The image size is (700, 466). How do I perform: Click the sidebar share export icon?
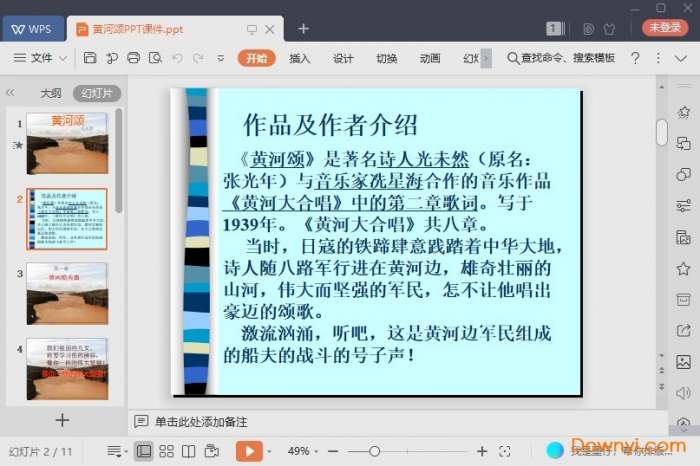coord(683,330)
